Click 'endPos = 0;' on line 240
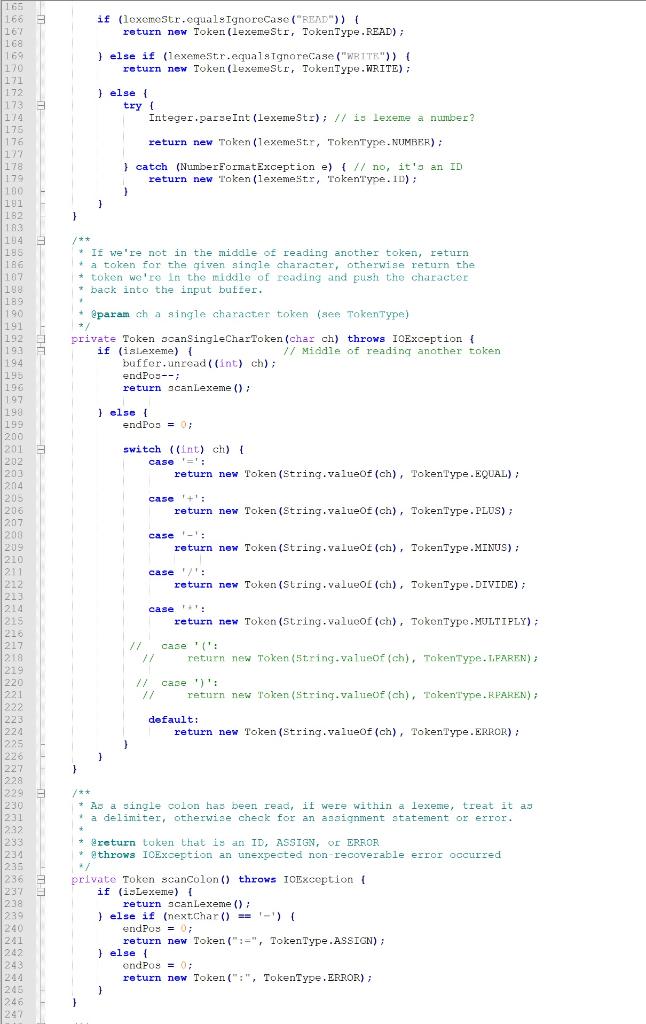 pyautogui.click(x=157, y=929)
